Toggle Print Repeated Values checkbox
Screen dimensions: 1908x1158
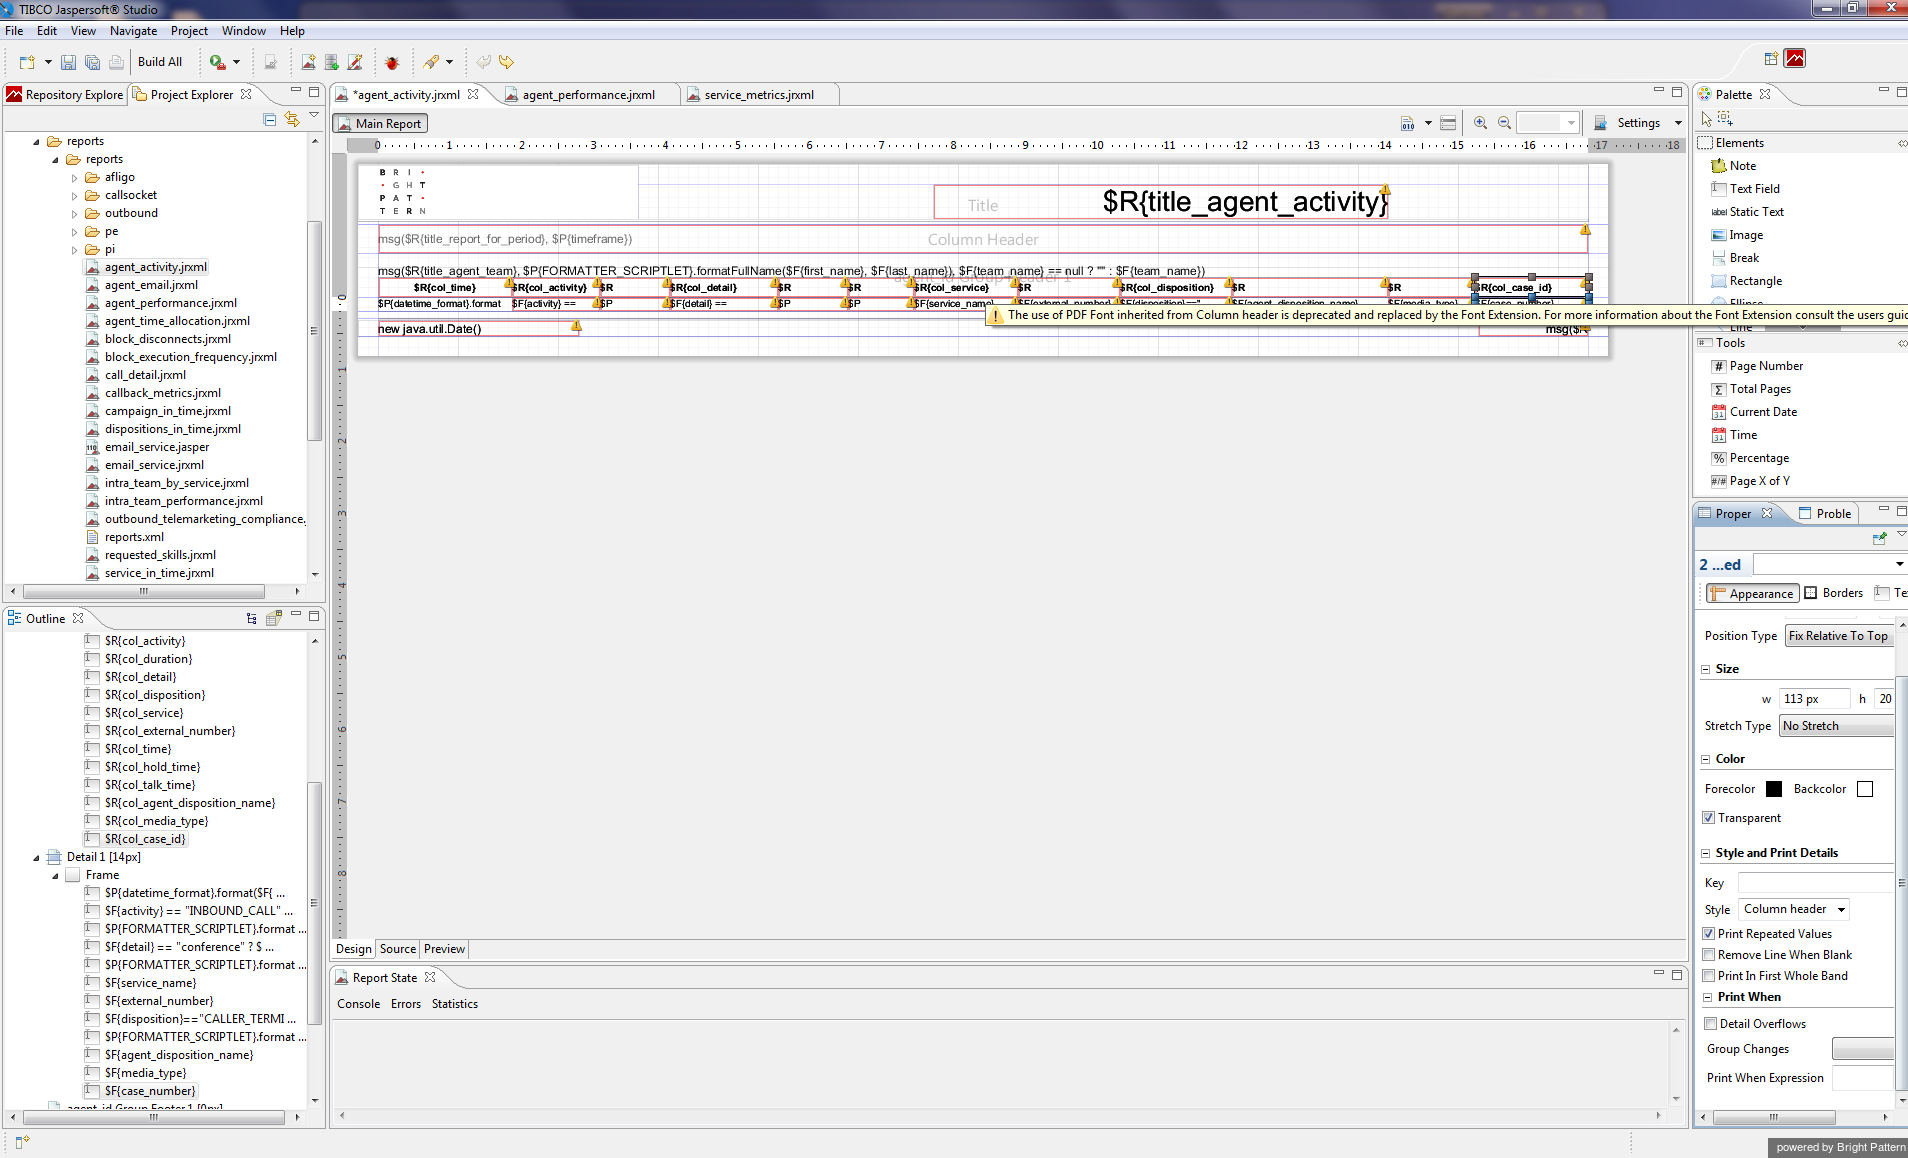(1709, 934)
